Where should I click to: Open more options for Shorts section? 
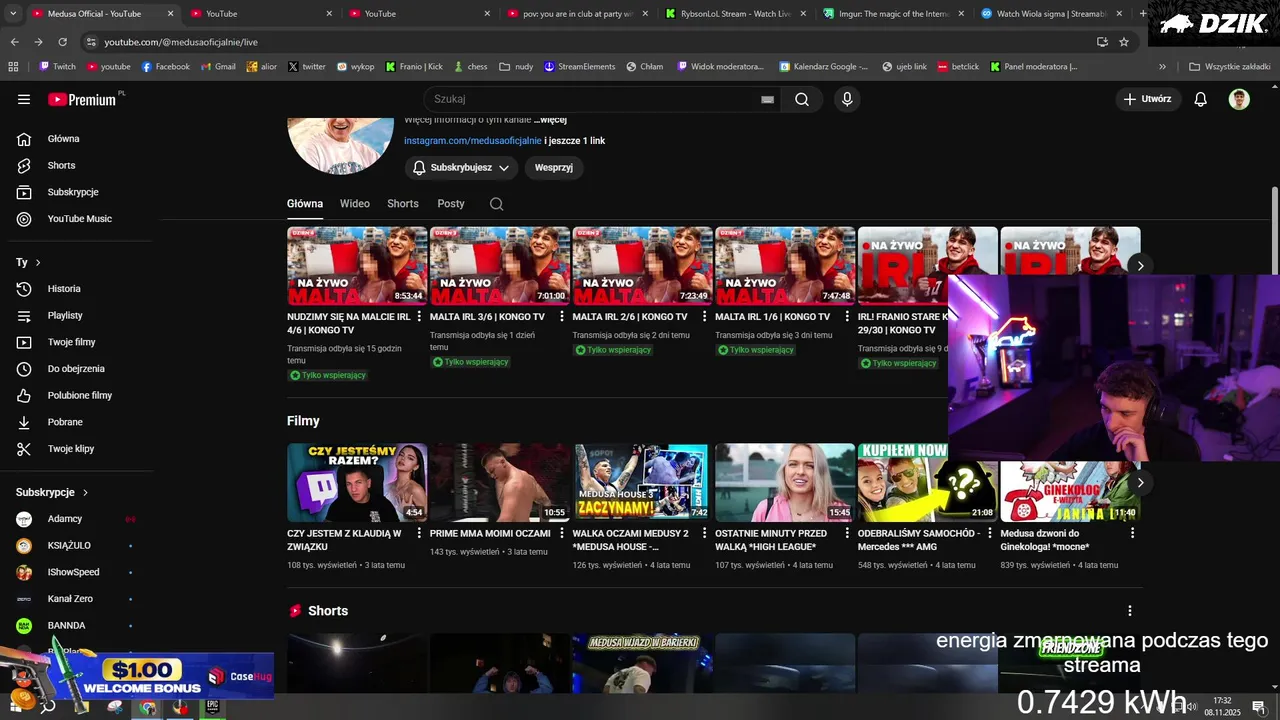point(1130,611)
